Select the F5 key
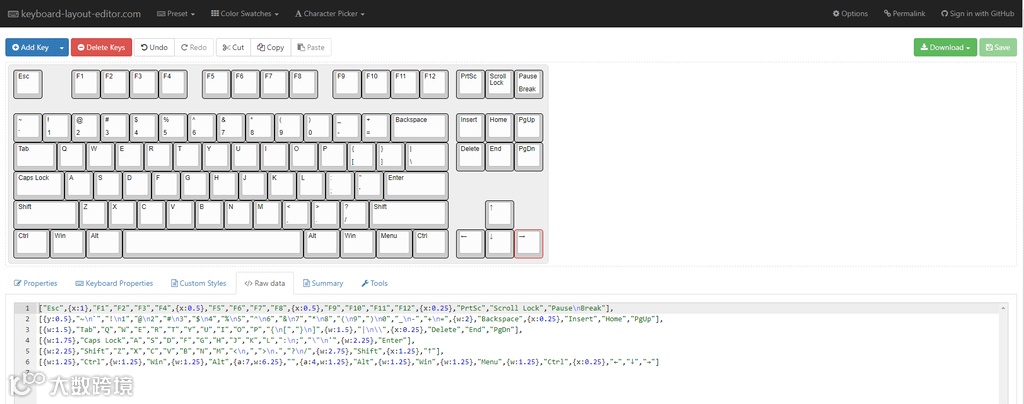Image resolution: width=1024 pixels, height=404 pixels. (x=216, y=84)
